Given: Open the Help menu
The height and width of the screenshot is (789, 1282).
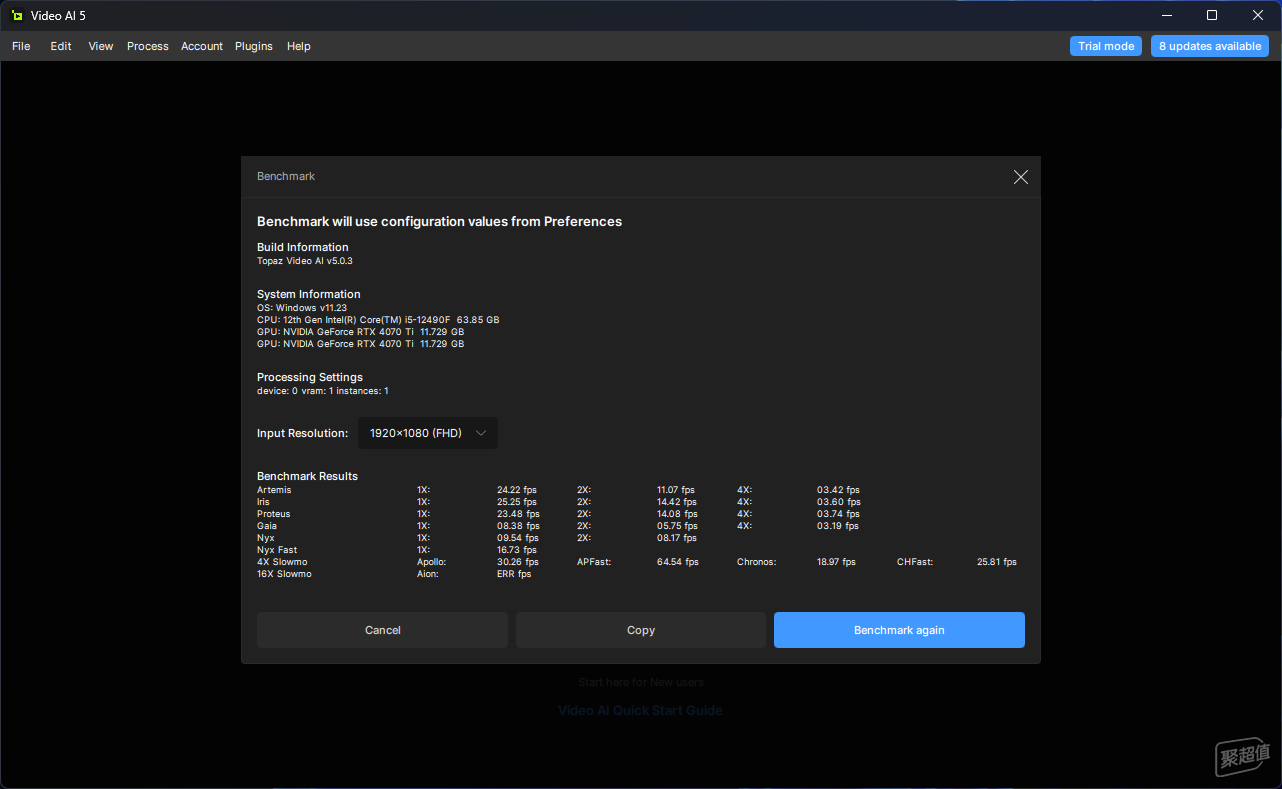Looking at the screenshot, I should pos(299,46).
